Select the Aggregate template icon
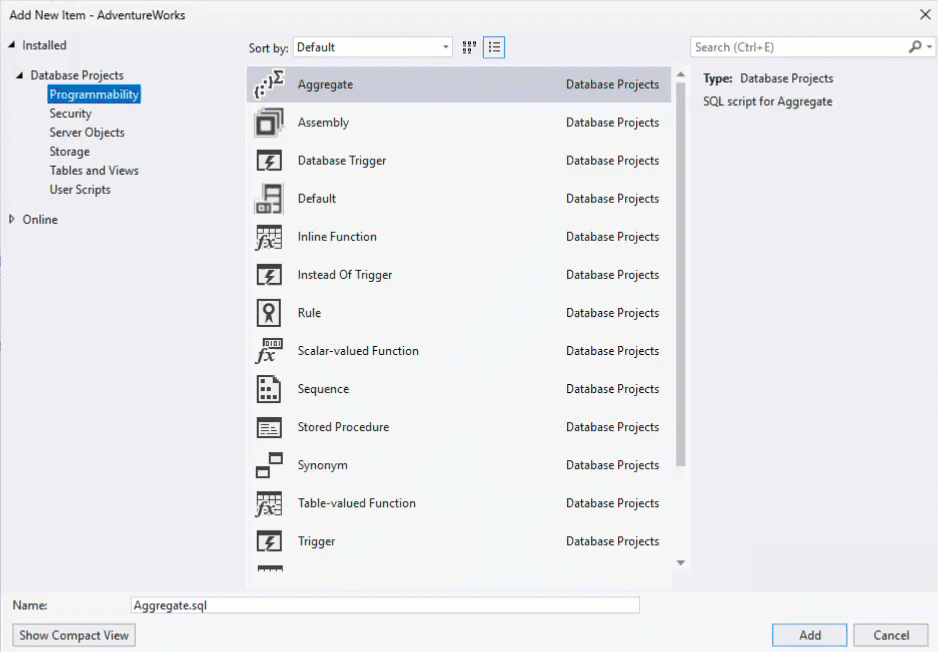 tap(268, 84)
